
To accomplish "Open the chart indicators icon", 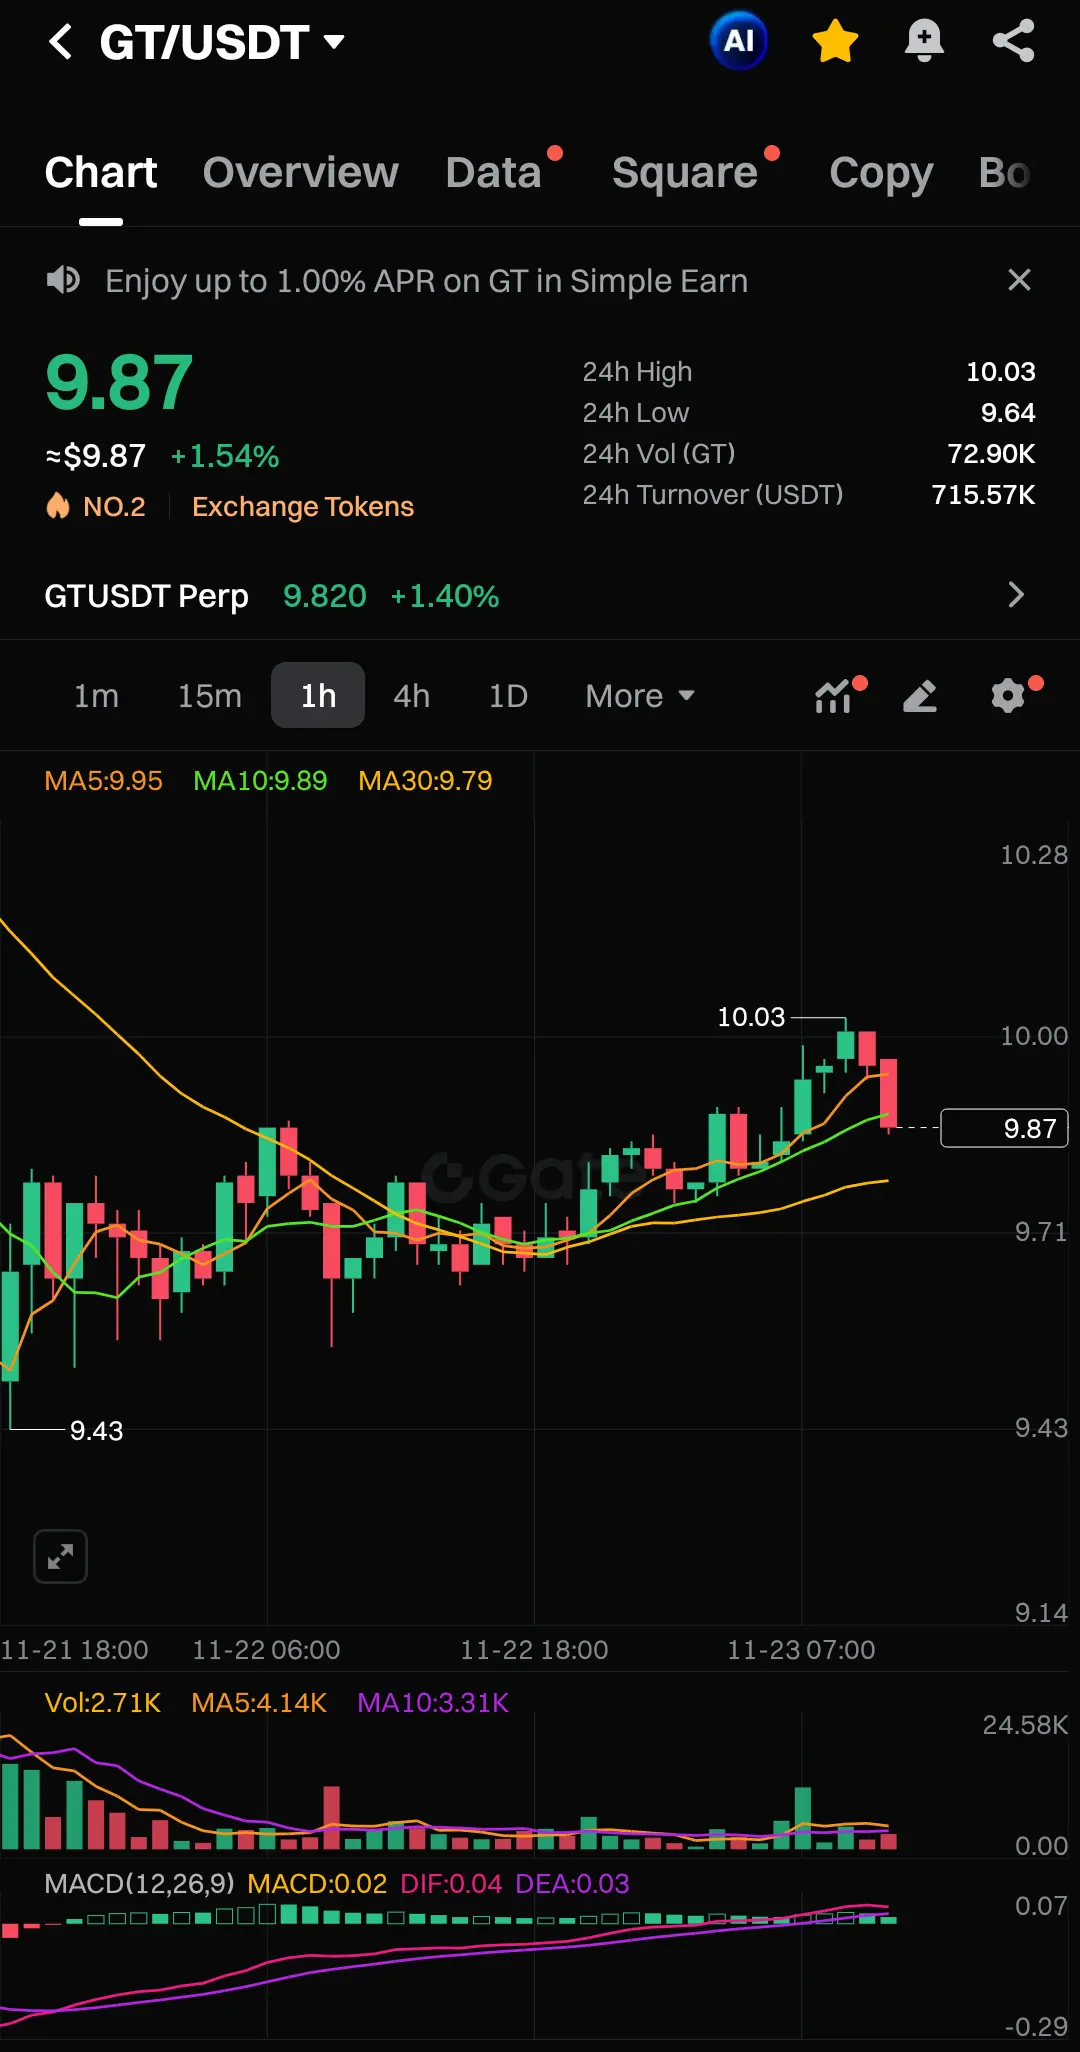I will pyautogui.click(x=834, y=696).
